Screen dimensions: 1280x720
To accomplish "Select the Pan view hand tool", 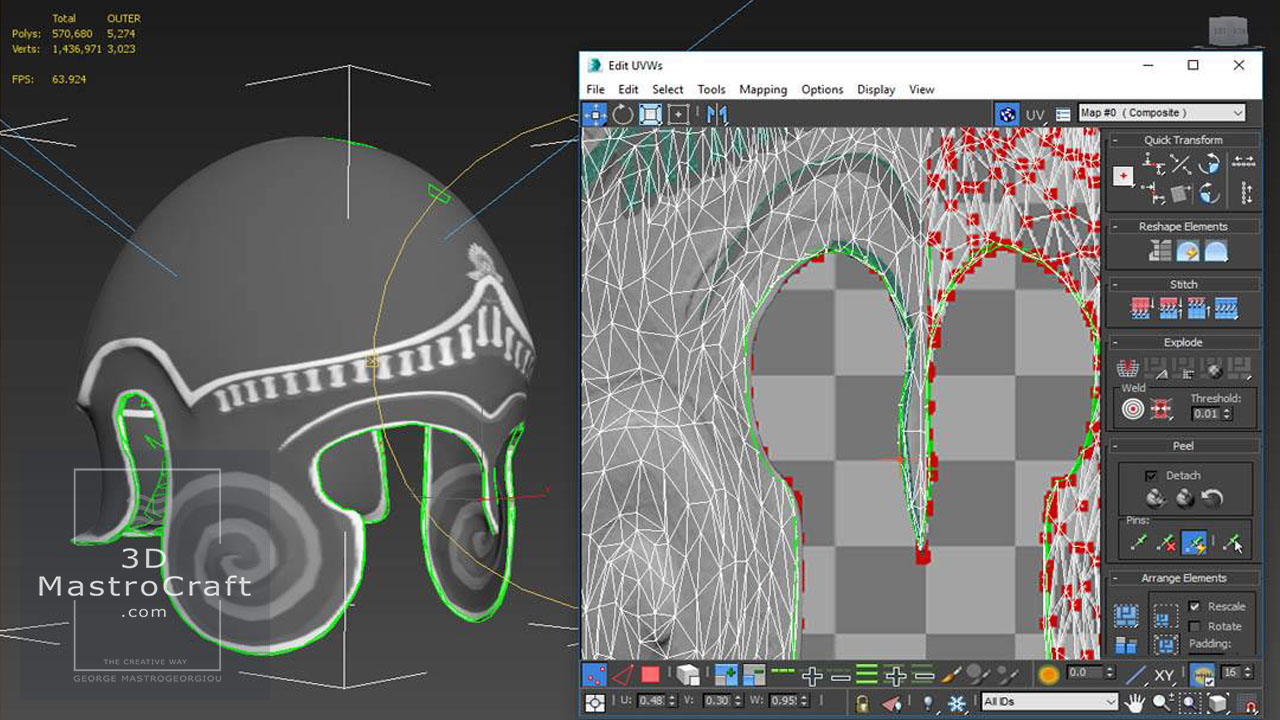I will (x=1134, y=702).
